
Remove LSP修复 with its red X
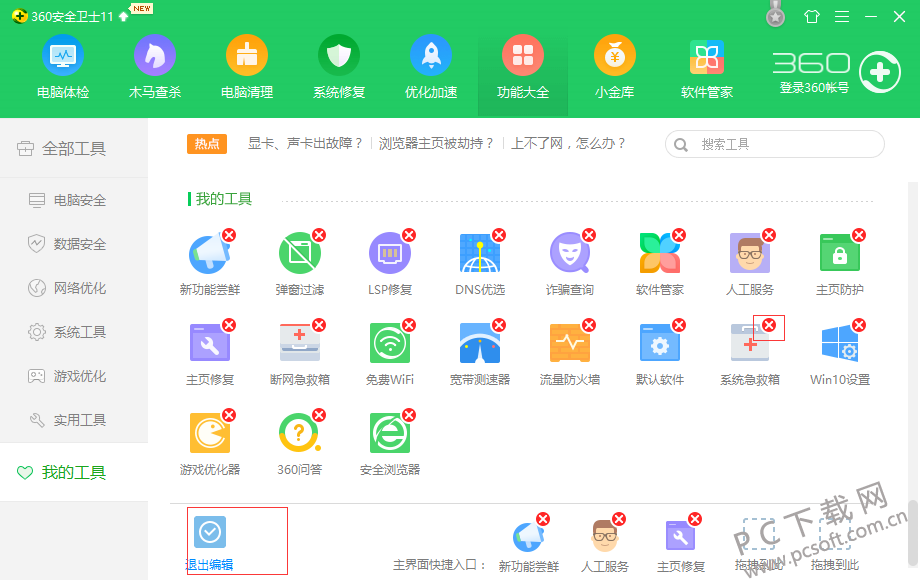tap(409, 235)
